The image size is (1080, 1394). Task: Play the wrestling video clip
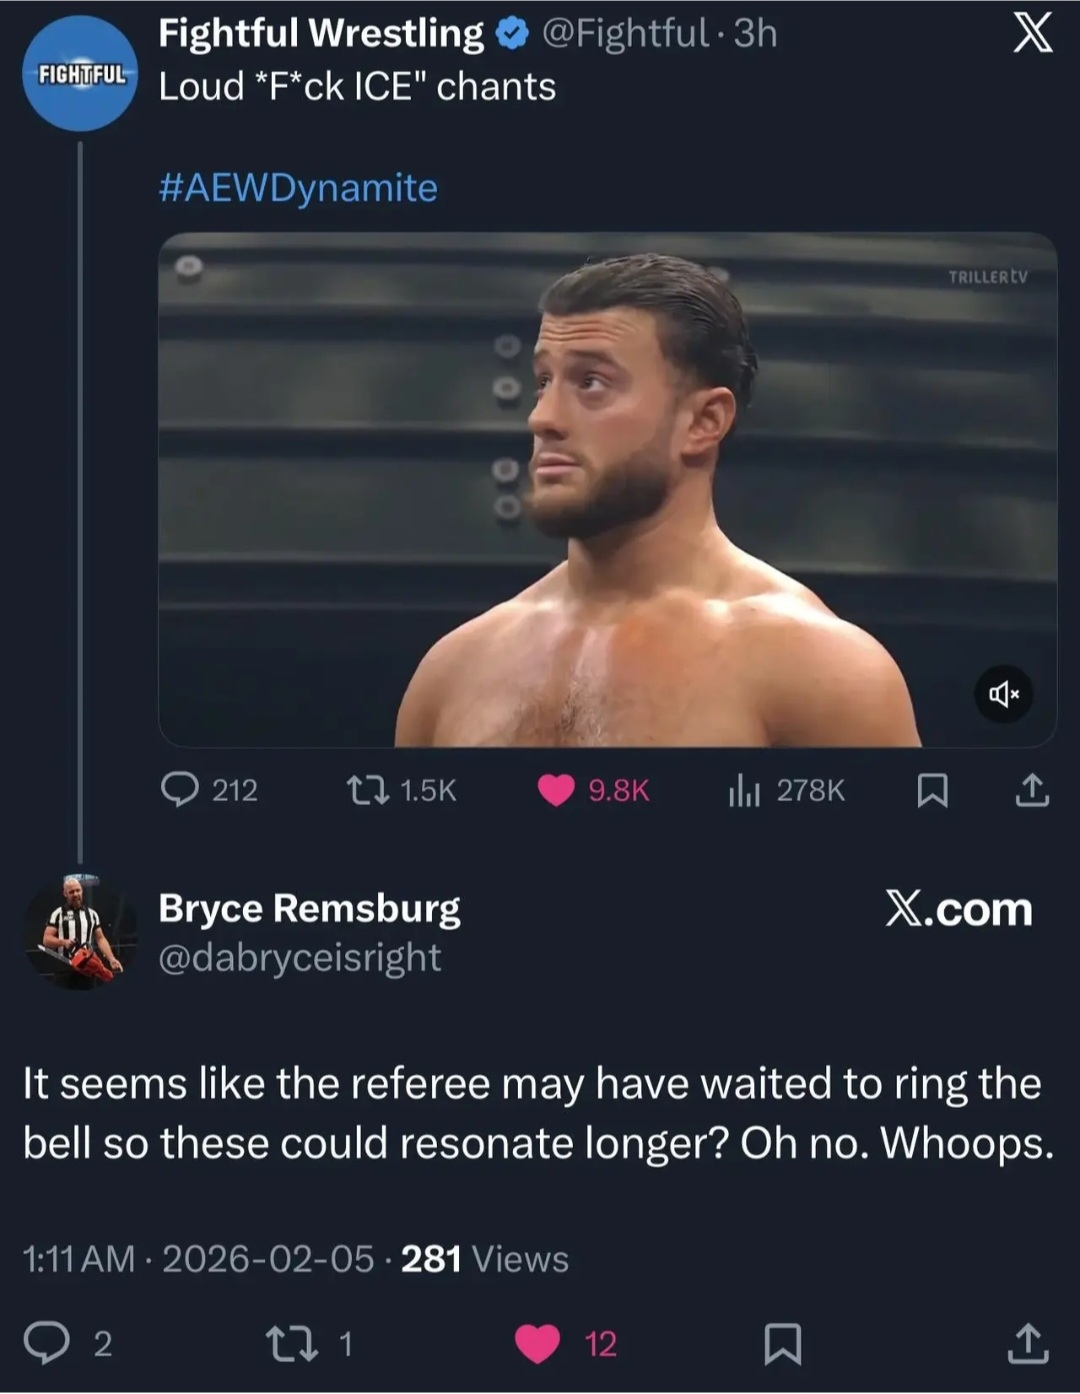click(607, 490)
